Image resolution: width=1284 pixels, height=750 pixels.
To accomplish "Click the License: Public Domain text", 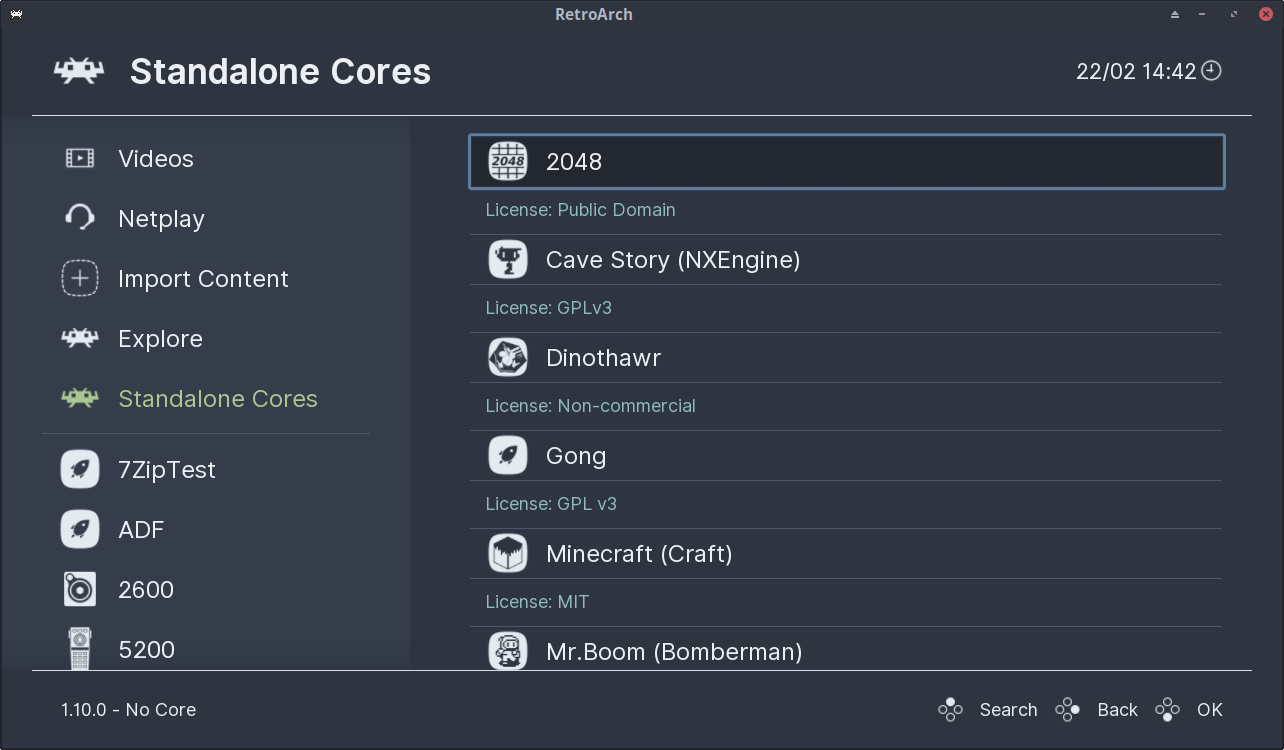I will tap(580, 210).
